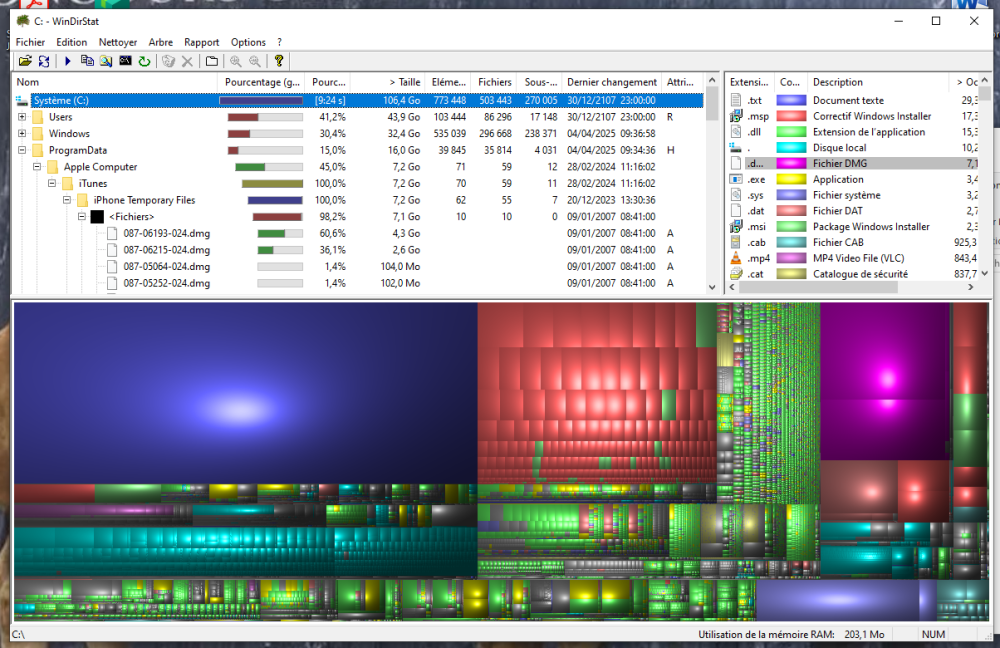
Task: Select the 087-05064-024.dmg row
Action: tap(357, 267)
